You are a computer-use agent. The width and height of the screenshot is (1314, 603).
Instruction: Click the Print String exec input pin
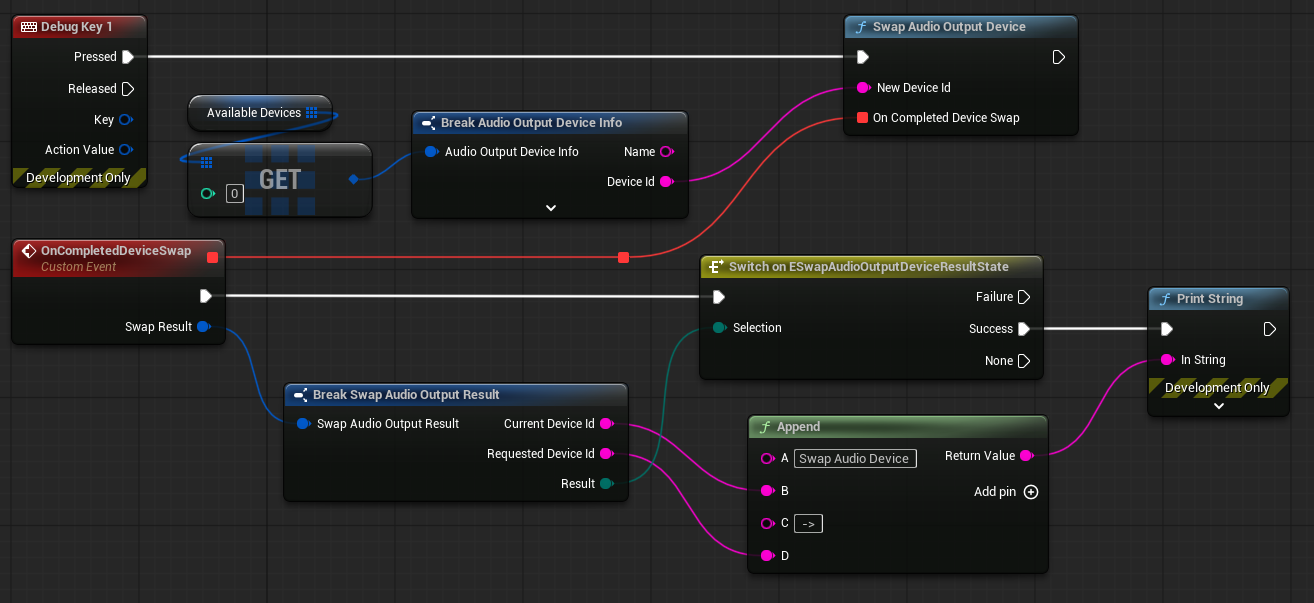(1167, 329)
